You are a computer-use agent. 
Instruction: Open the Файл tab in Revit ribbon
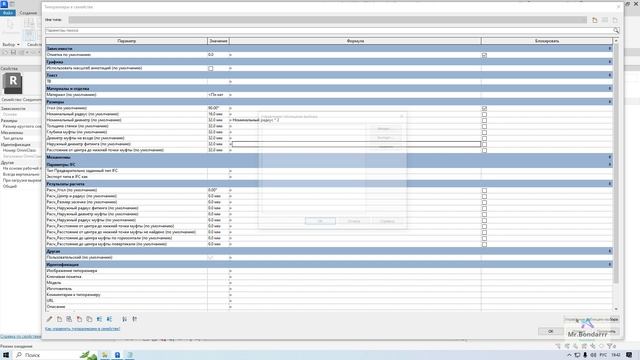(8, 13)
